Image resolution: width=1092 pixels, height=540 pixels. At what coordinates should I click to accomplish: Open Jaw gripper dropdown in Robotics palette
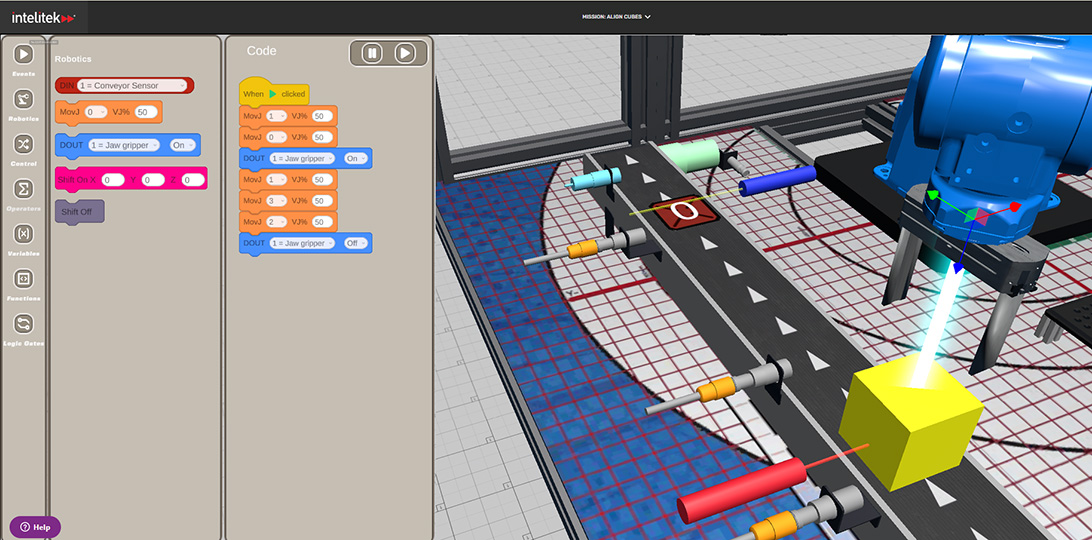tap(124, 146)
